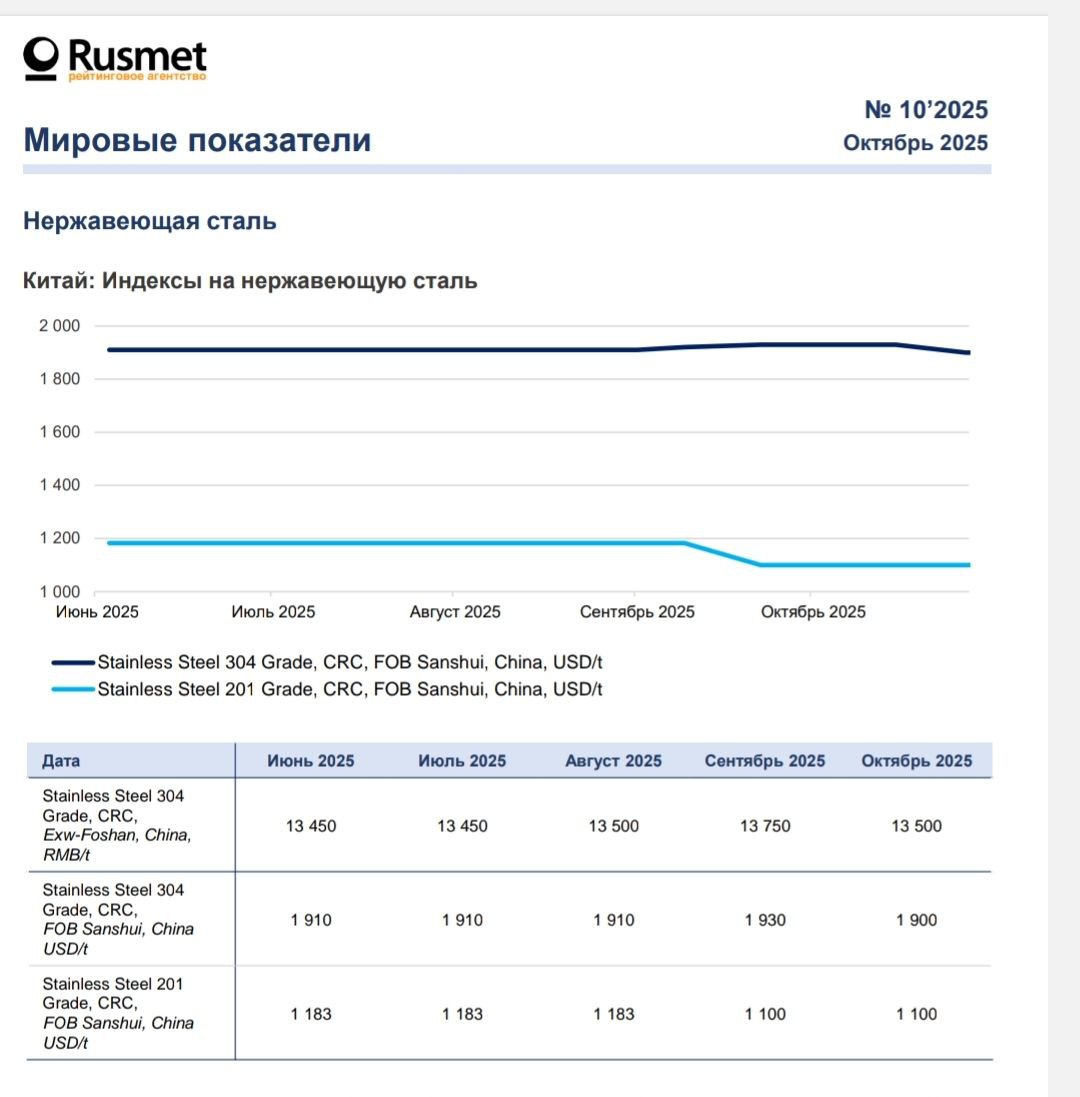Click the "Нержавеющая сталь" section heading
1080x1097 pixels.
click(150, 221)
